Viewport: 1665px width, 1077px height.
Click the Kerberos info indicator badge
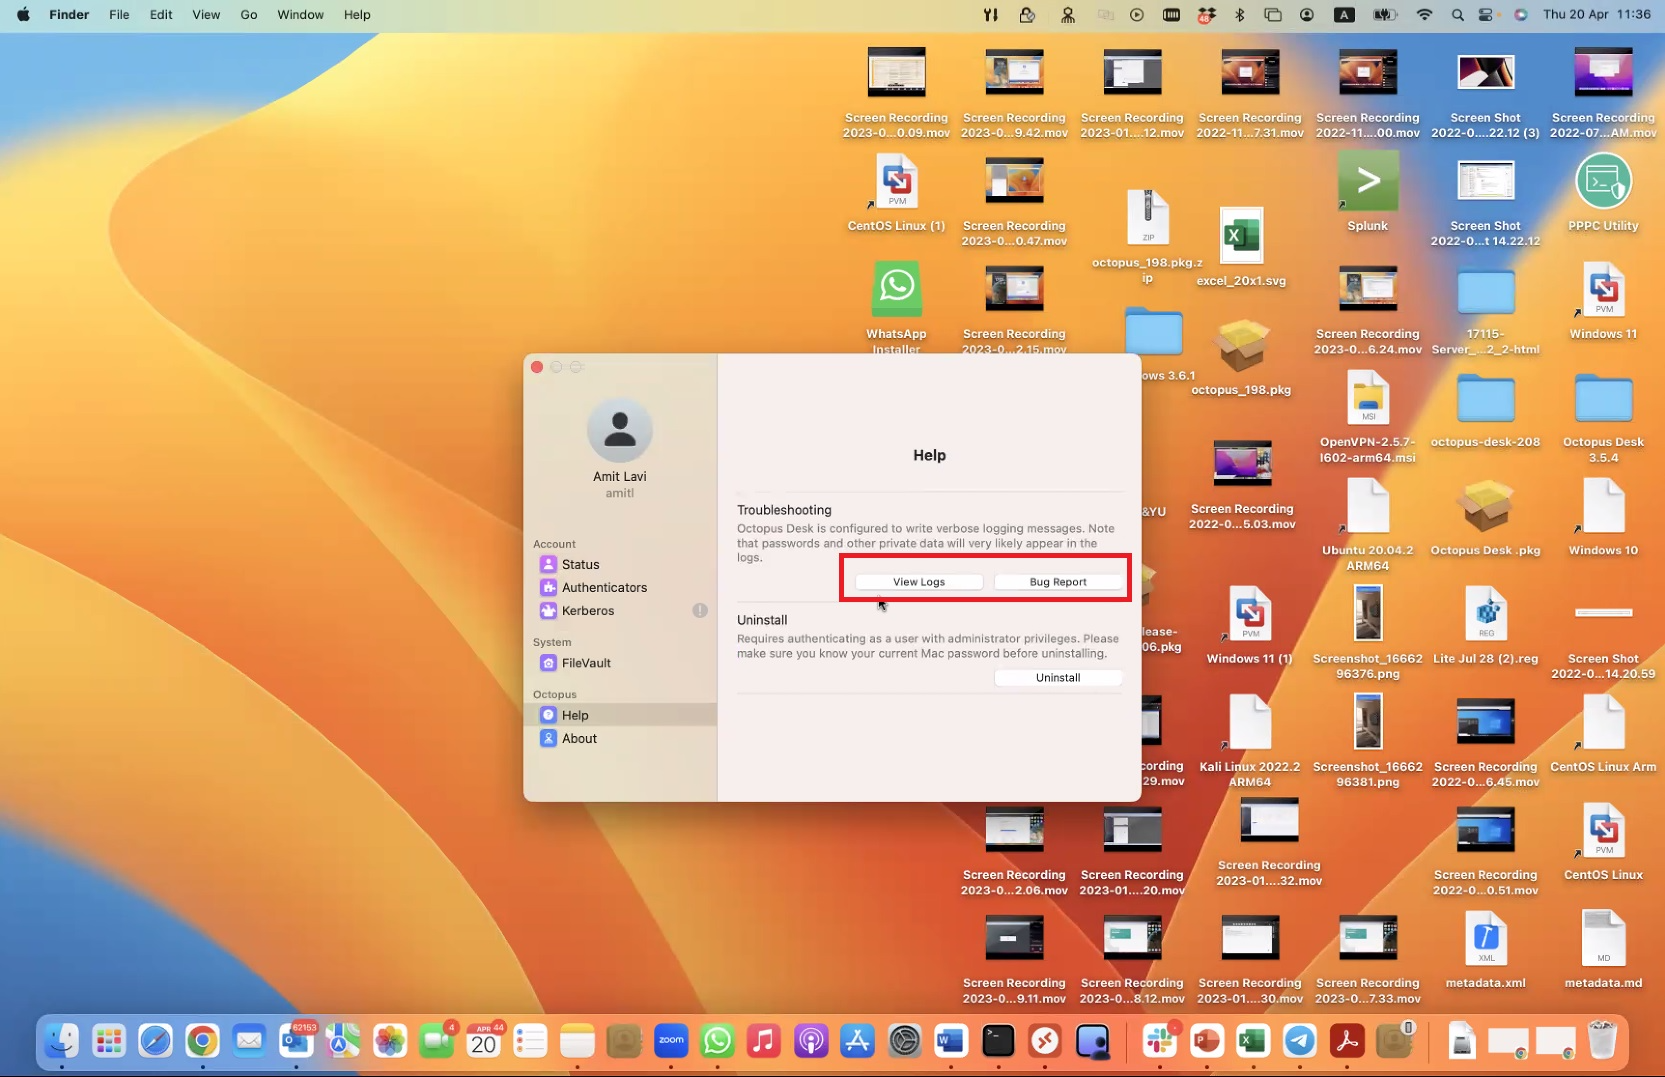[700, 610]
